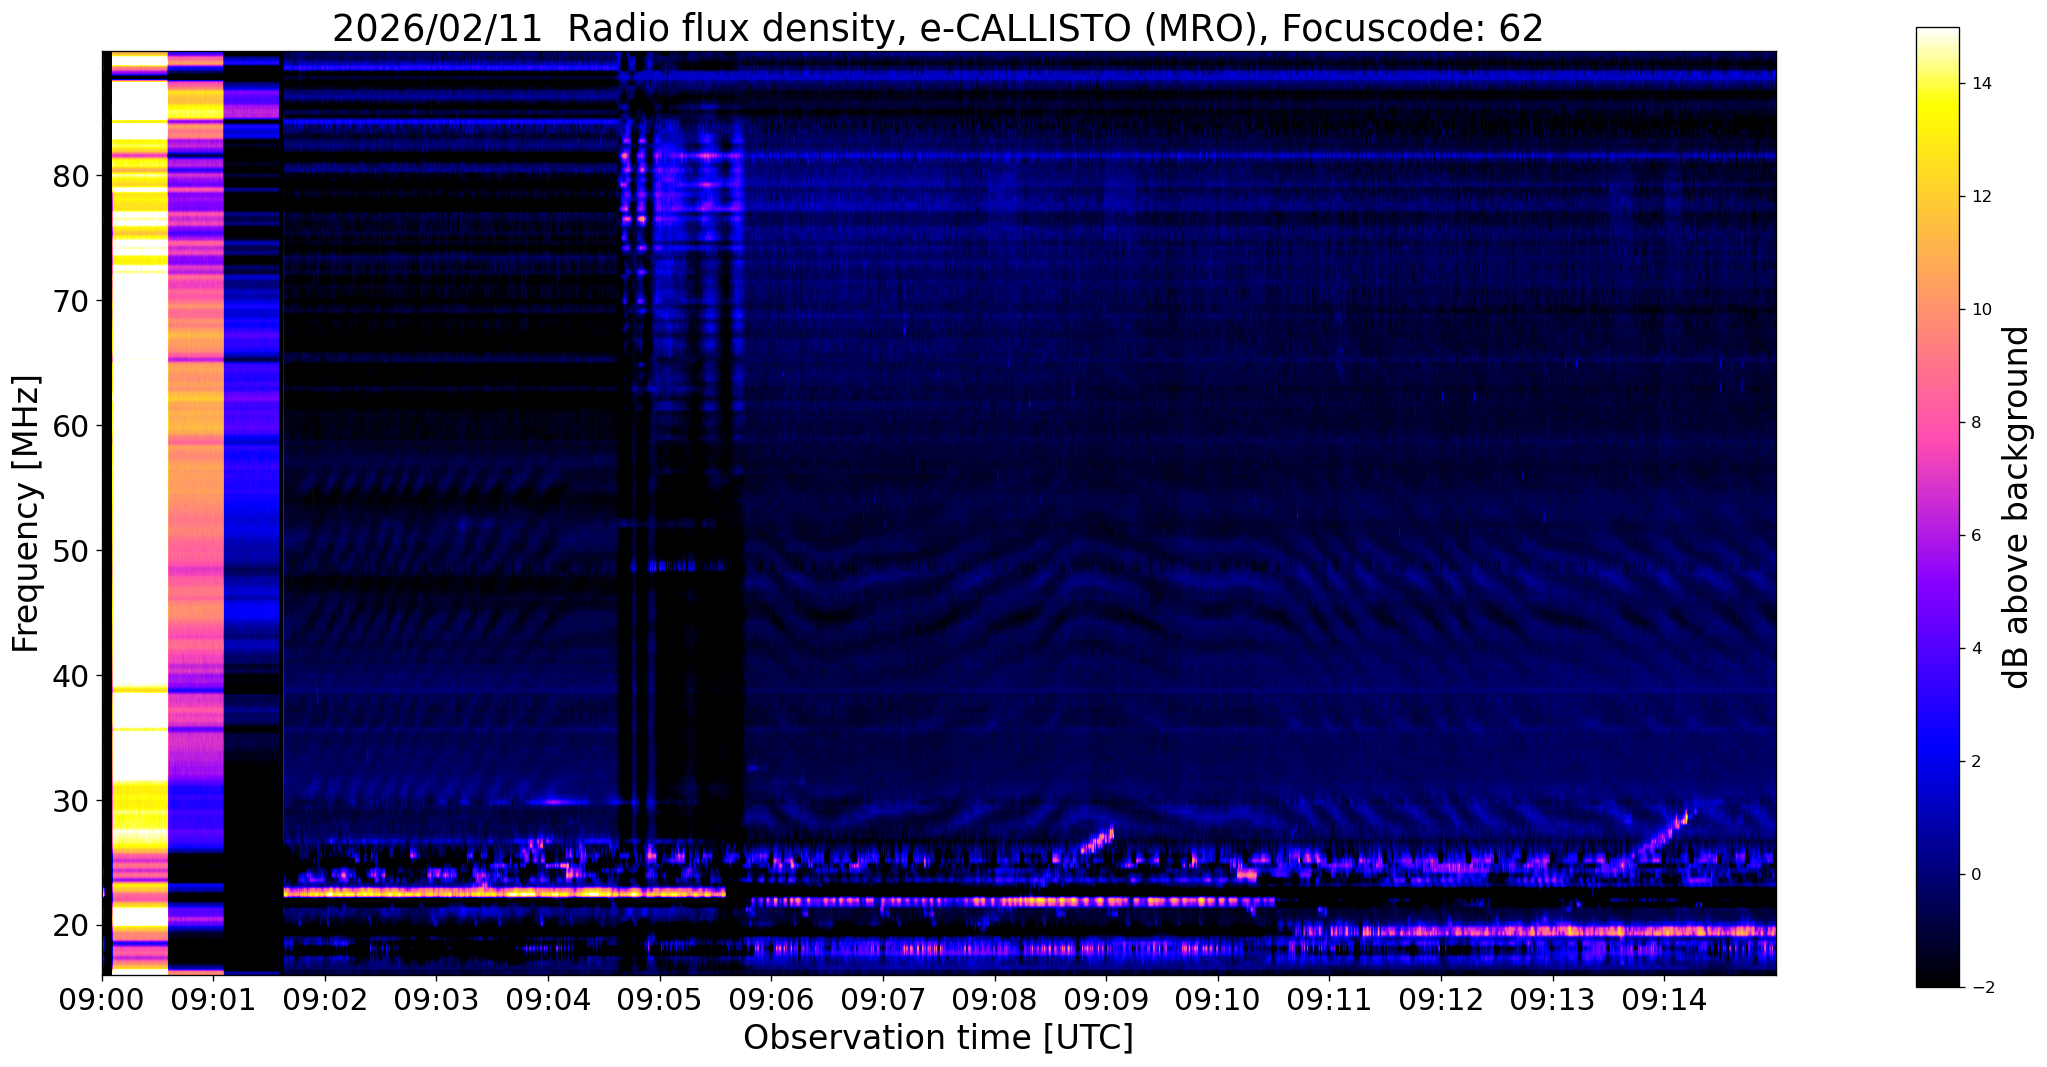2047x1067 pixels.
Task: Select the 09:04 tick on the time axis
Action: tap(548, 998)
